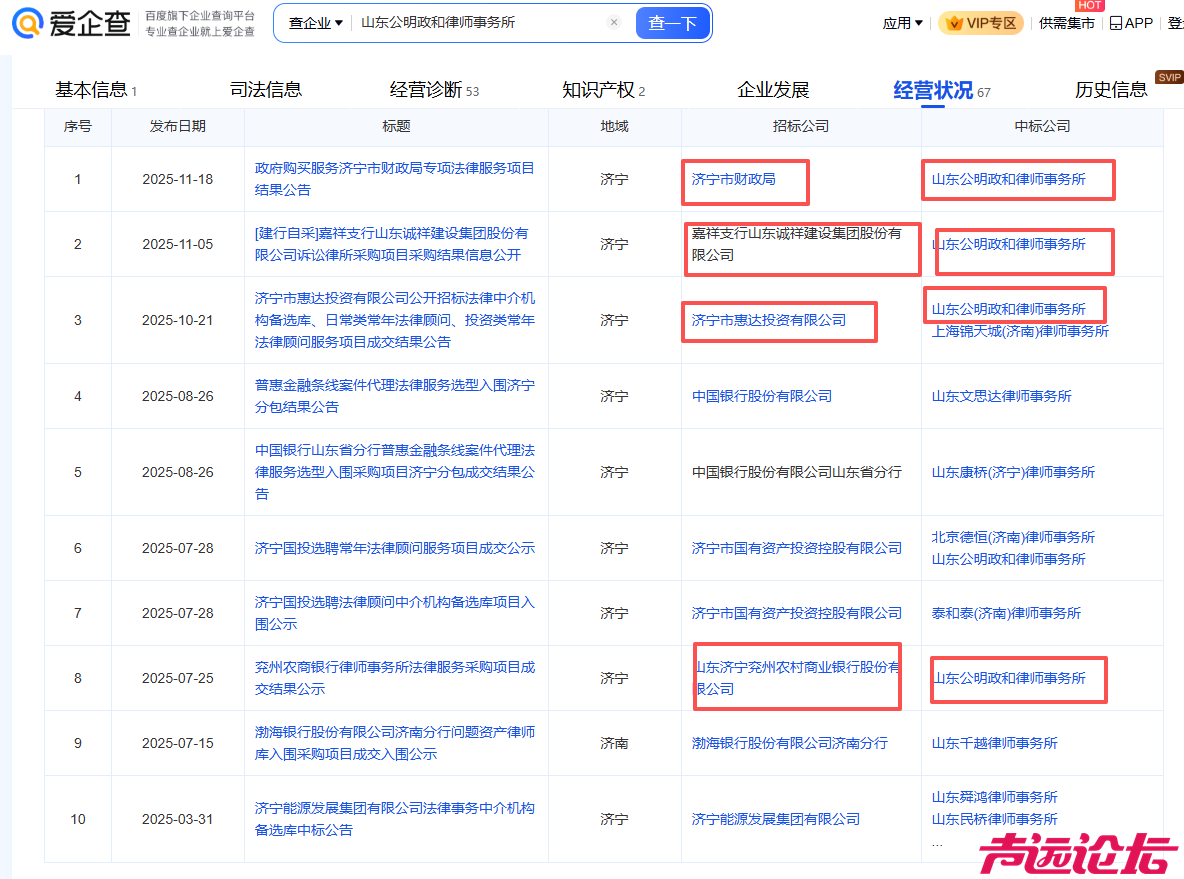Click the 爱企查 logo icon

coord(29,23)
